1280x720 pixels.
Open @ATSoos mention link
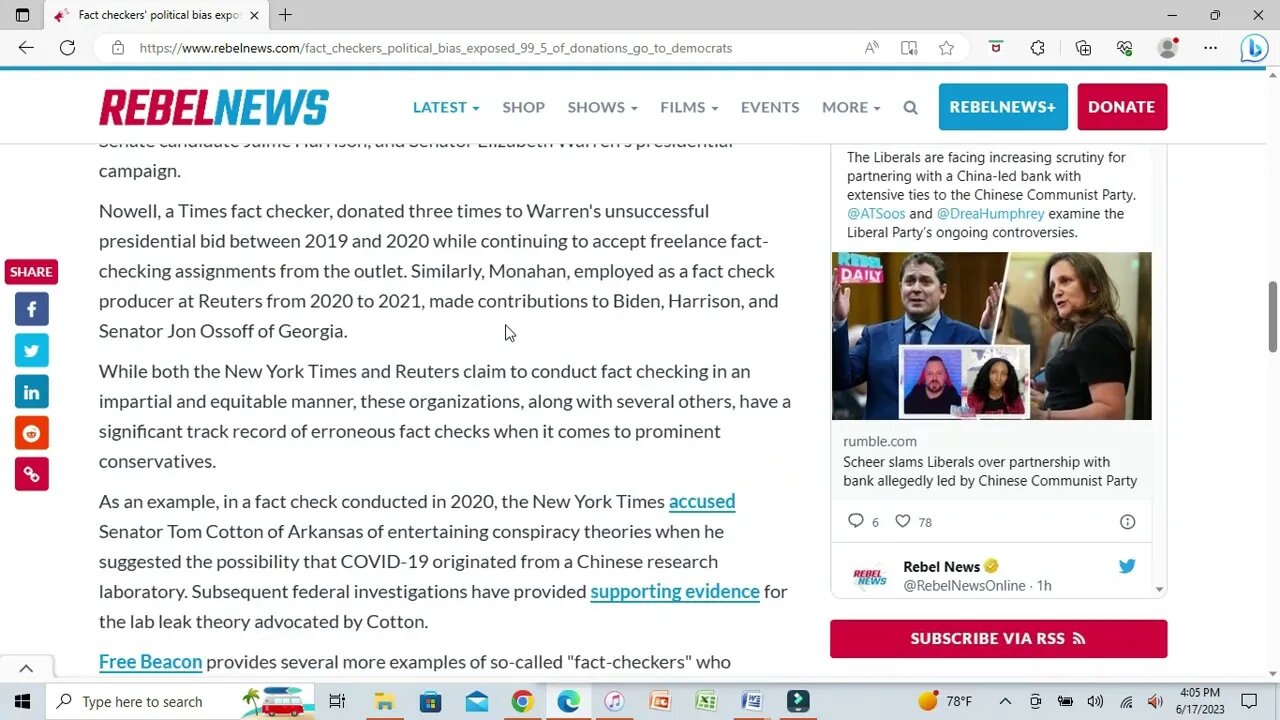tap(875, 213)
